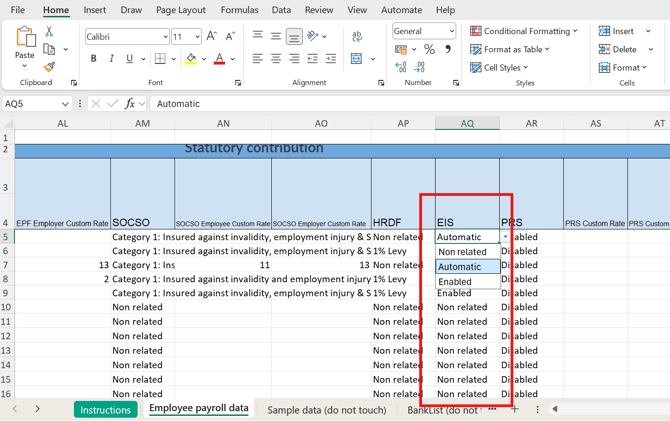Increase font size with the larger A
Screen dimensions: 670x421
[x=212, y=36]
